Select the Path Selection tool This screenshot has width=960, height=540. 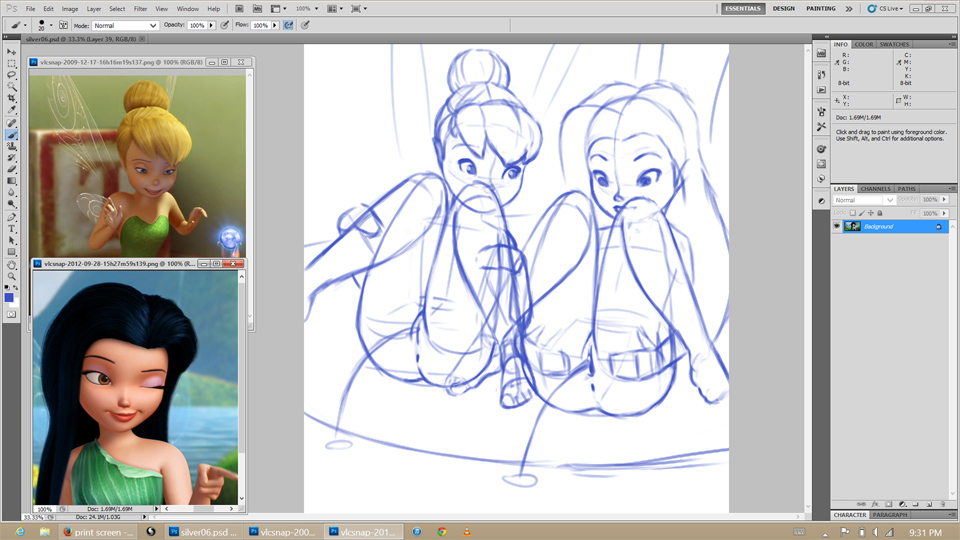(x=12, y=241)
